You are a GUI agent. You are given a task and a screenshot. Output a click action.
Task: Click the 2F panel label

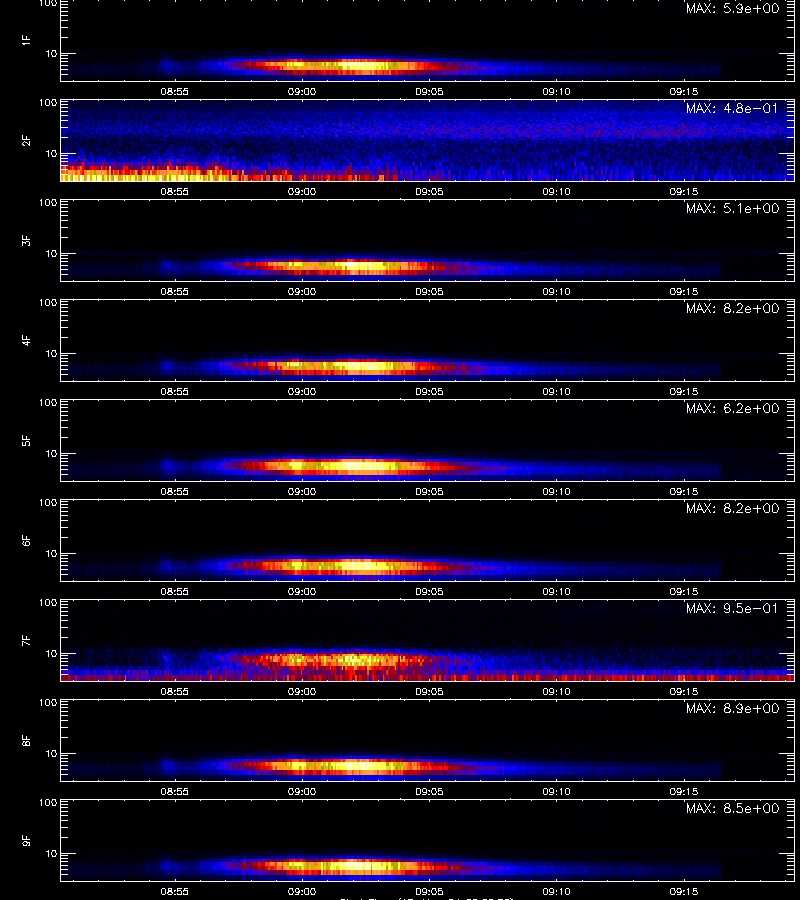coord(26,141)
